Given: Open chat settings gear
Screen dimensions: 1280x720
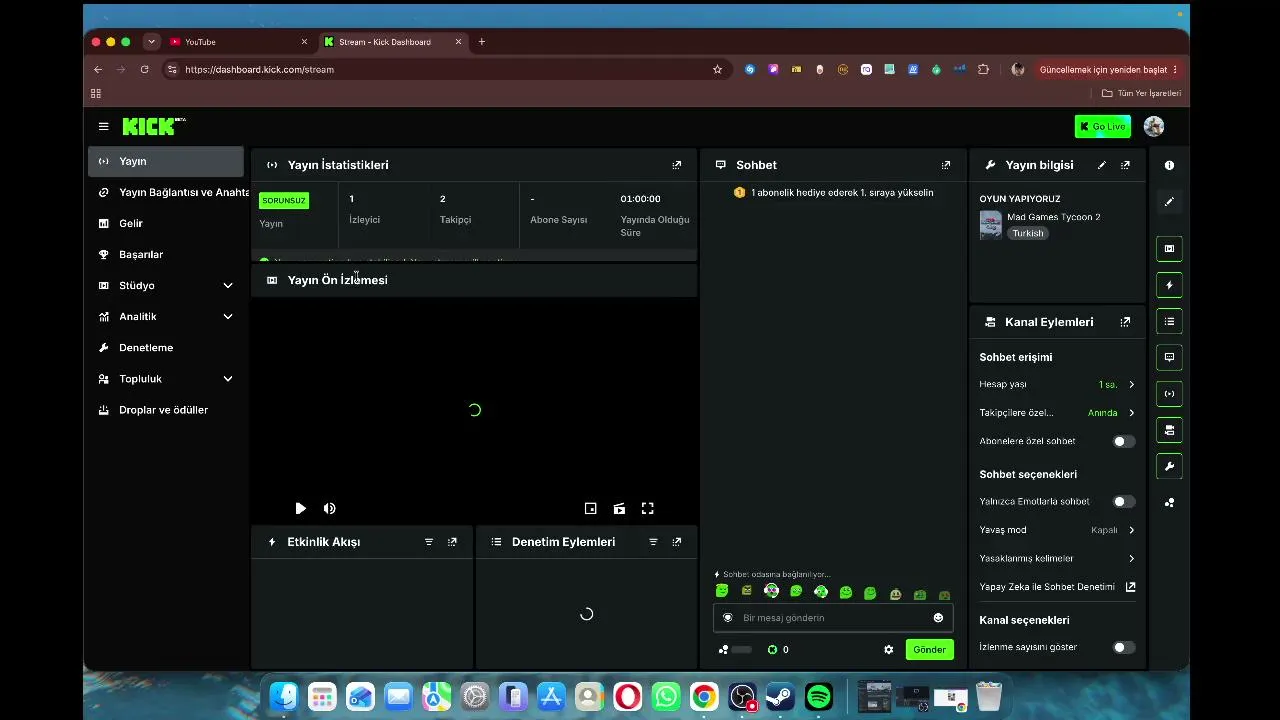Looking at the screenshot, I should pyautogui.click(x=889, y=650).
